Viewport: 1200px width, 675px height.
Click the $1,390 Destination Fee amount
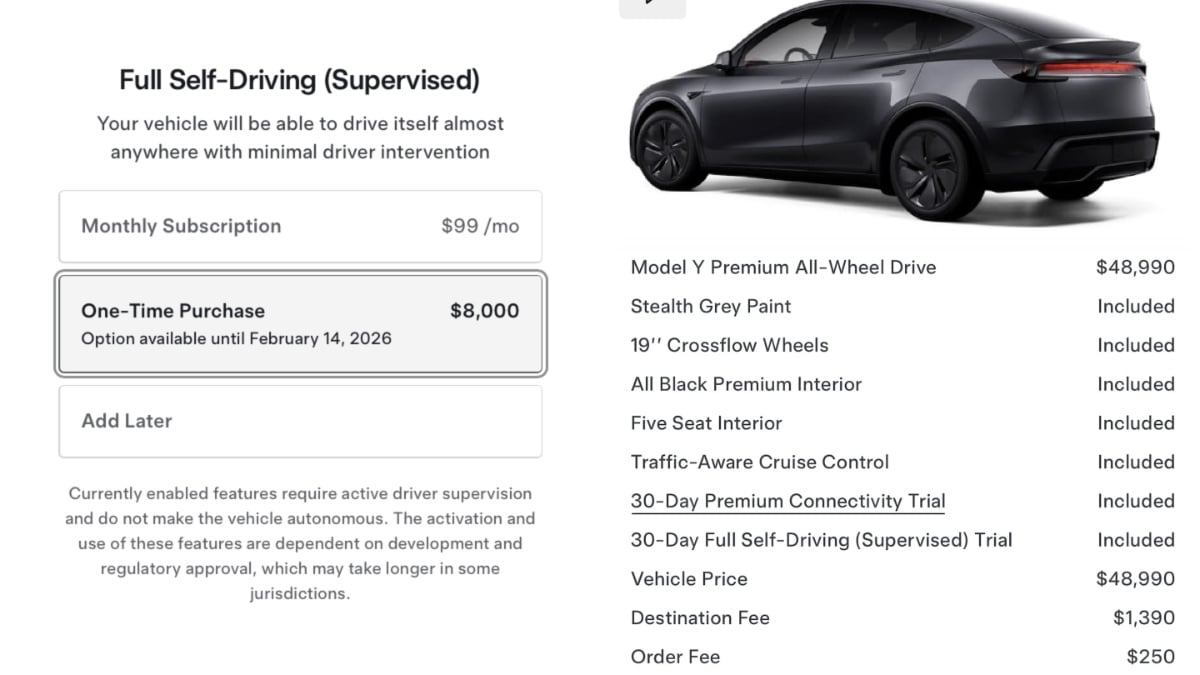click(1143, 618)
